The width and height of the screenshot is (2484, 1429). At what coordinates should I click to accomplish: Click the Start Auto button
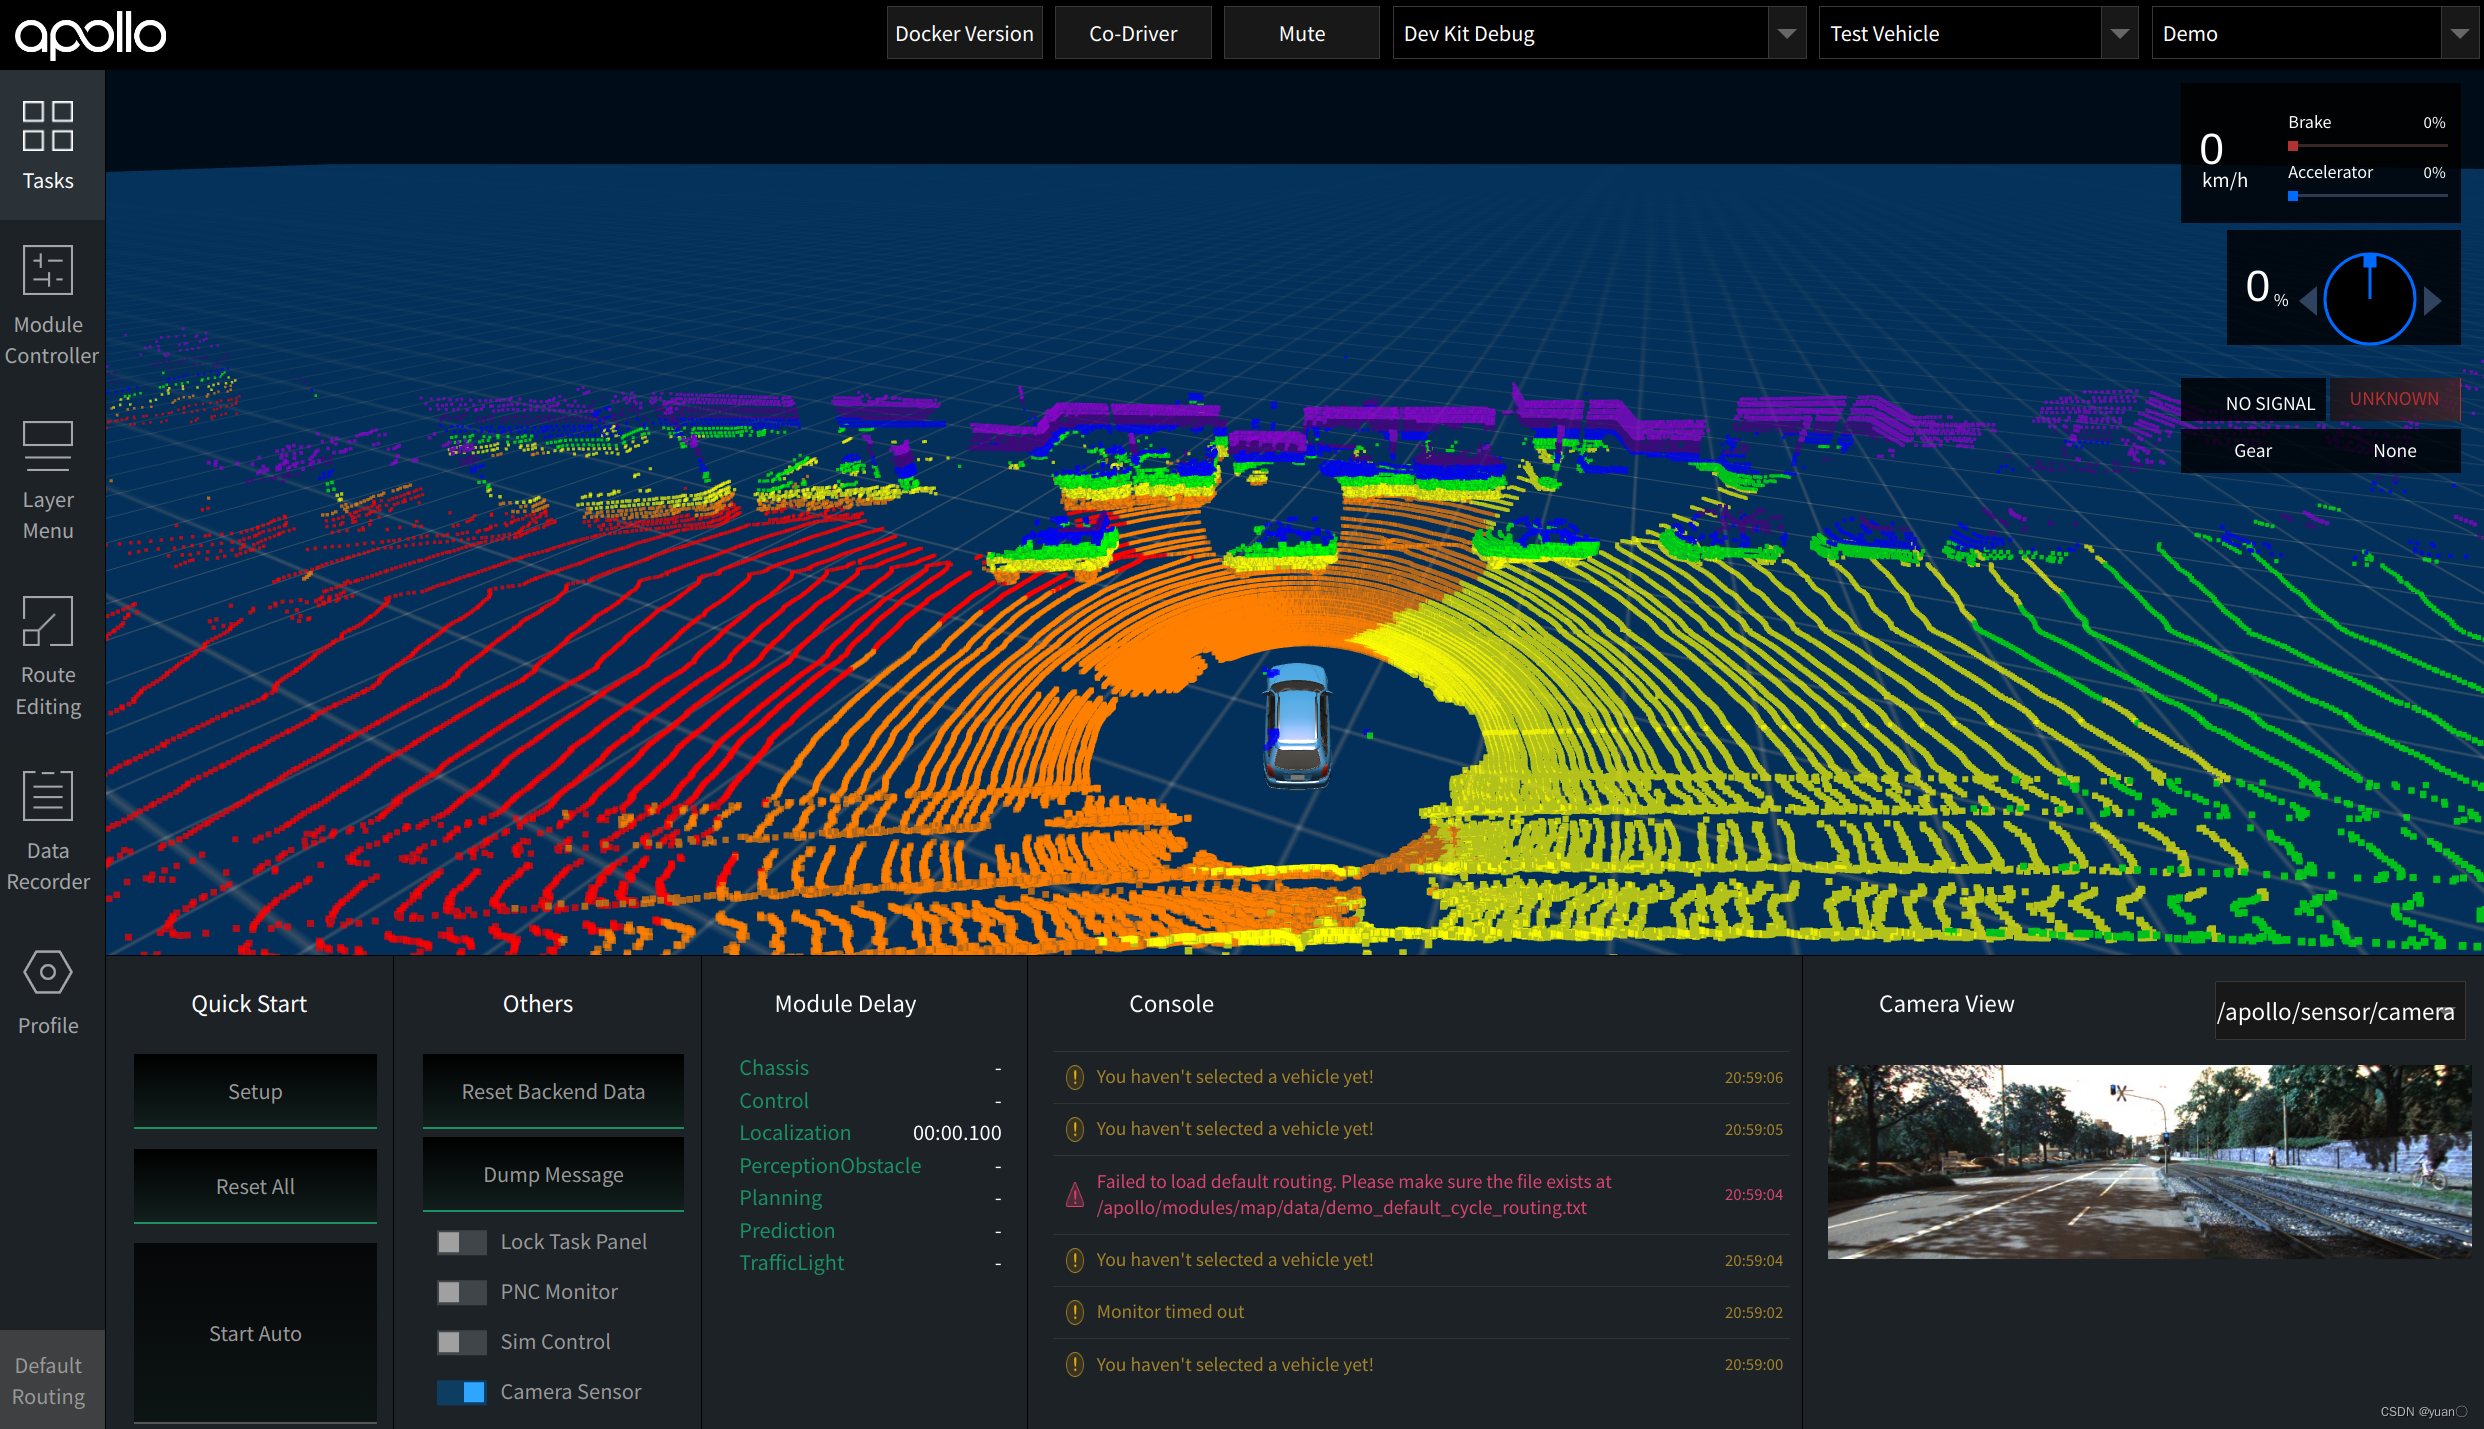(255, 1333)
